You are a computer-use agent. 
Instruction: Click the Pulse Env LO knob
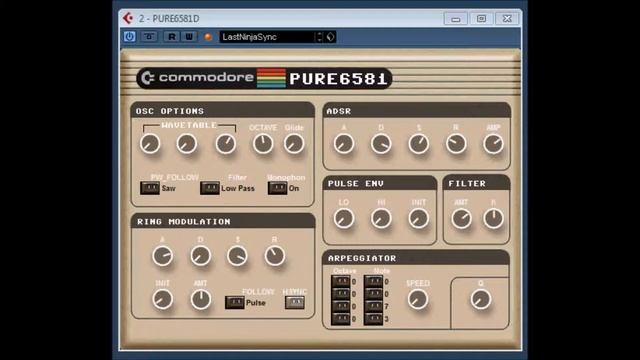coord(344,218)
